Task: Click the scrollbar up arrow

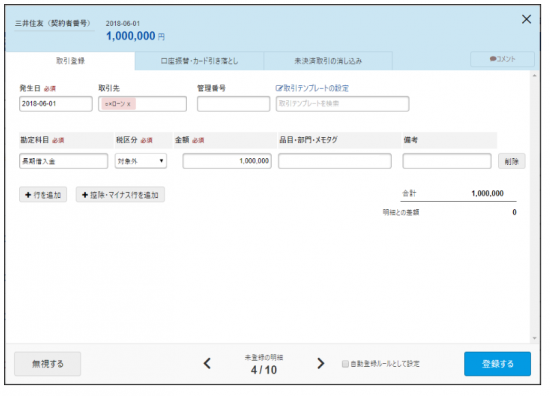Action: point(535,75)
